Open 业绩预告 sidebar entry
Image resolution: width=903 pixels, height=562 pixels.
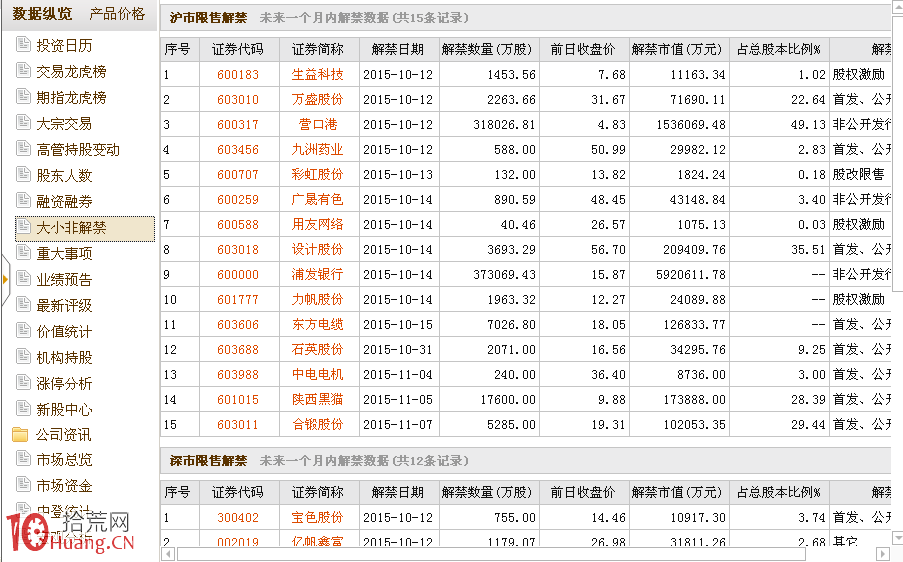tap(64, 280)
